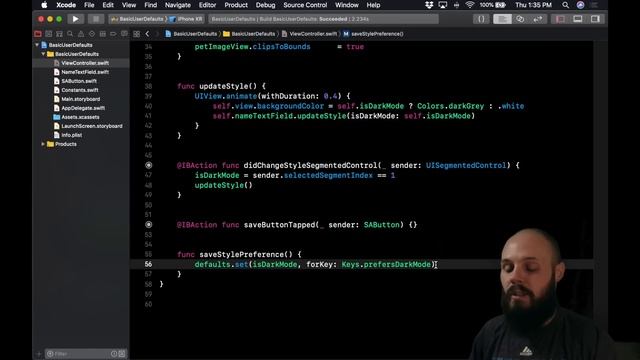Show the issue navigator warning icon
640x360 pixels.
(x=81, y=34)
